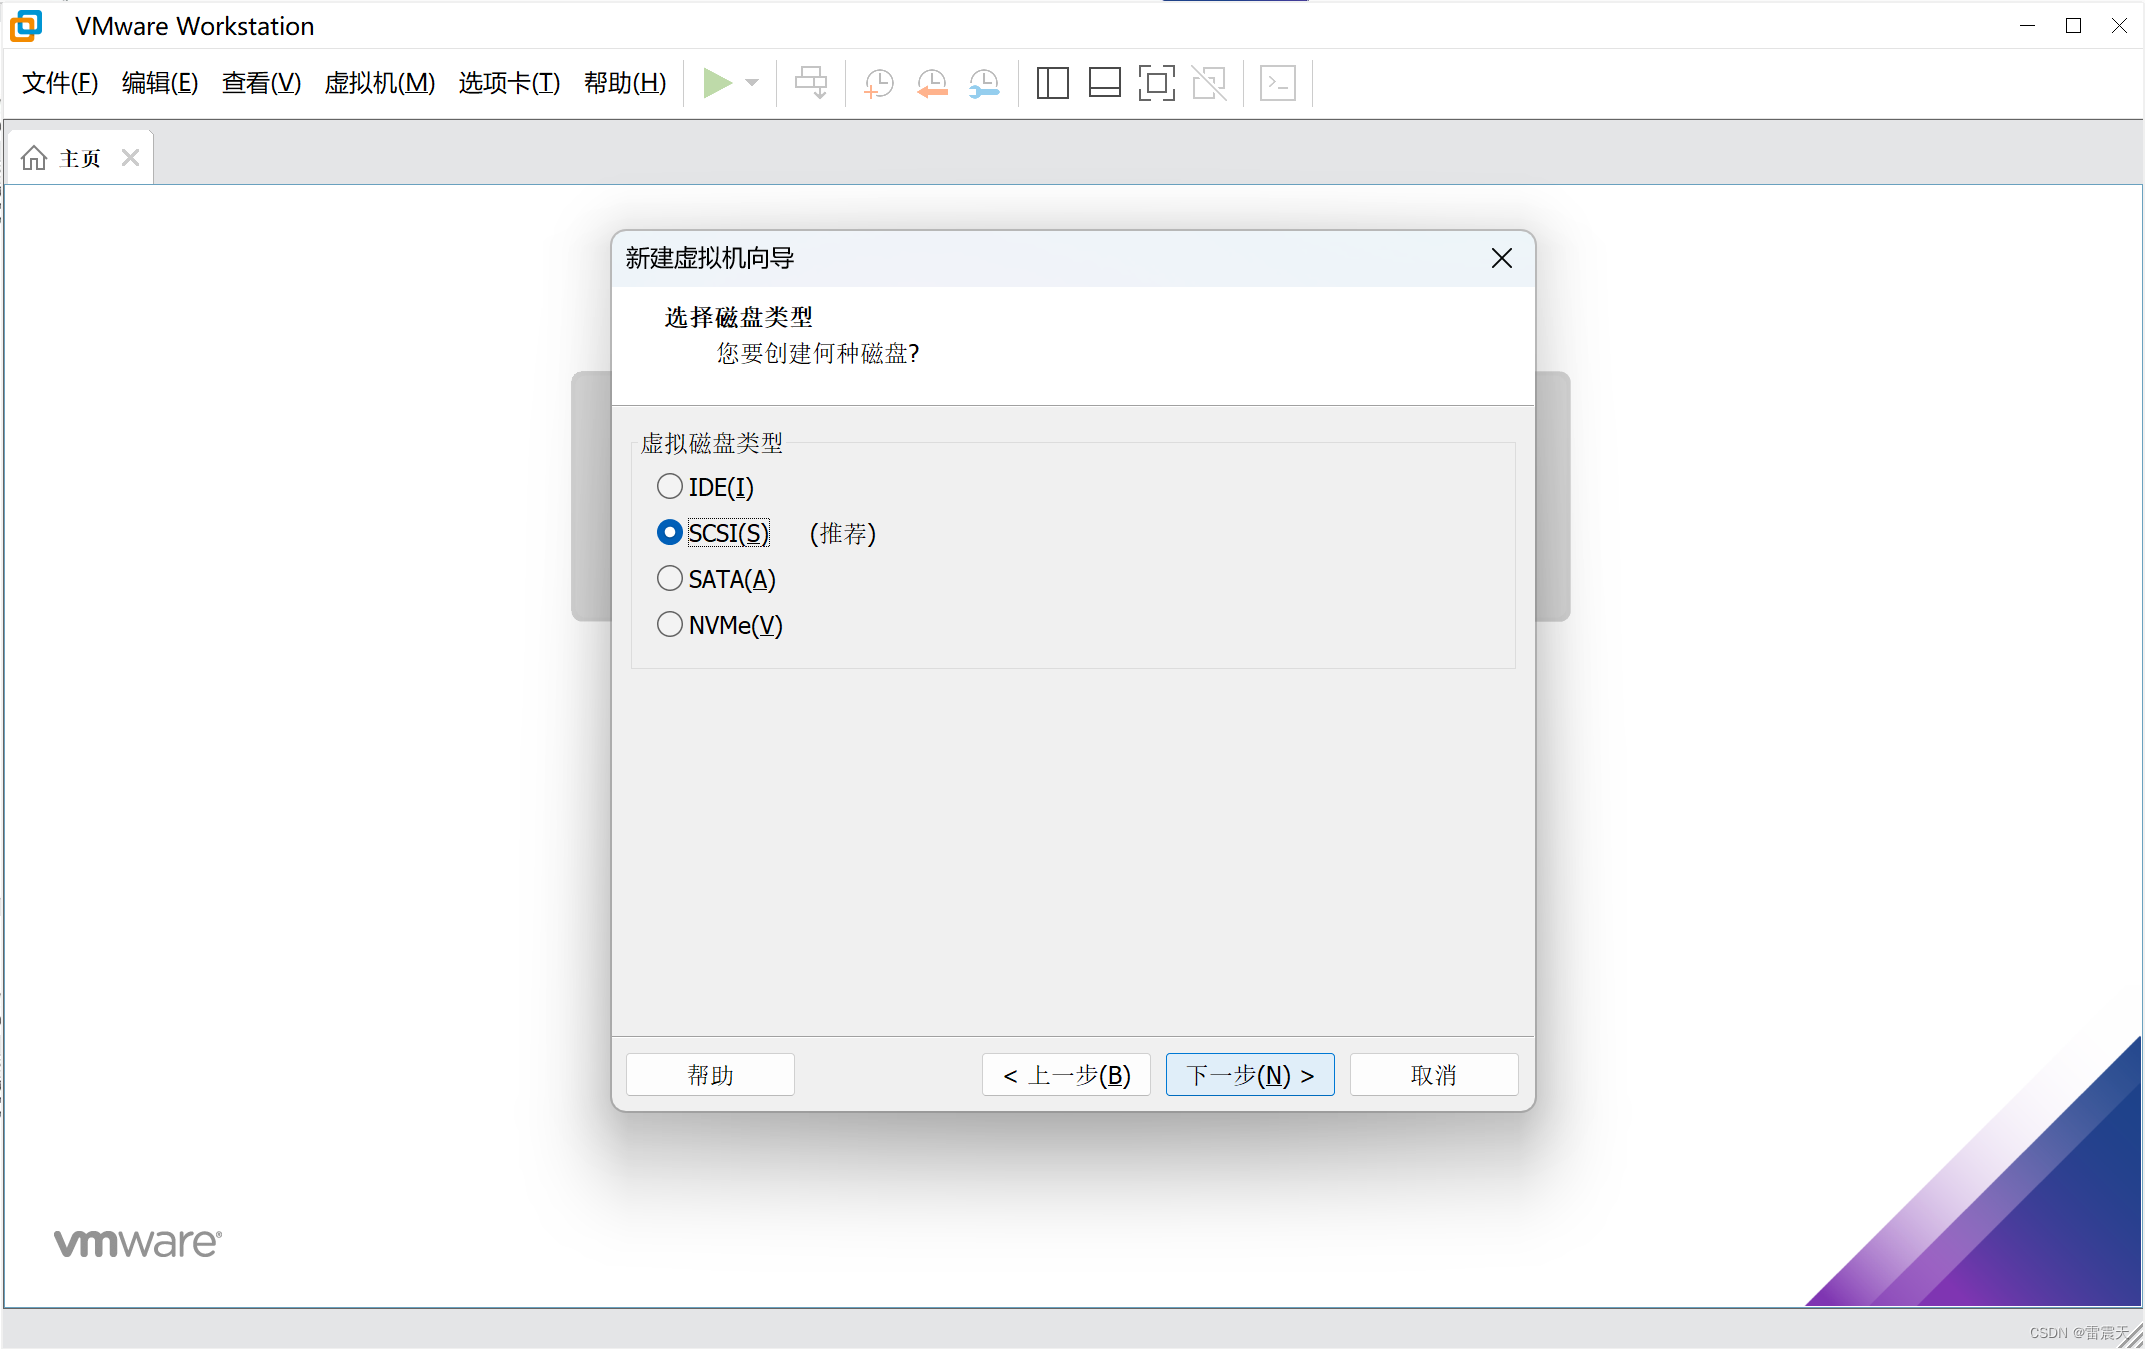Open the 帮助(H) menu

625,83
